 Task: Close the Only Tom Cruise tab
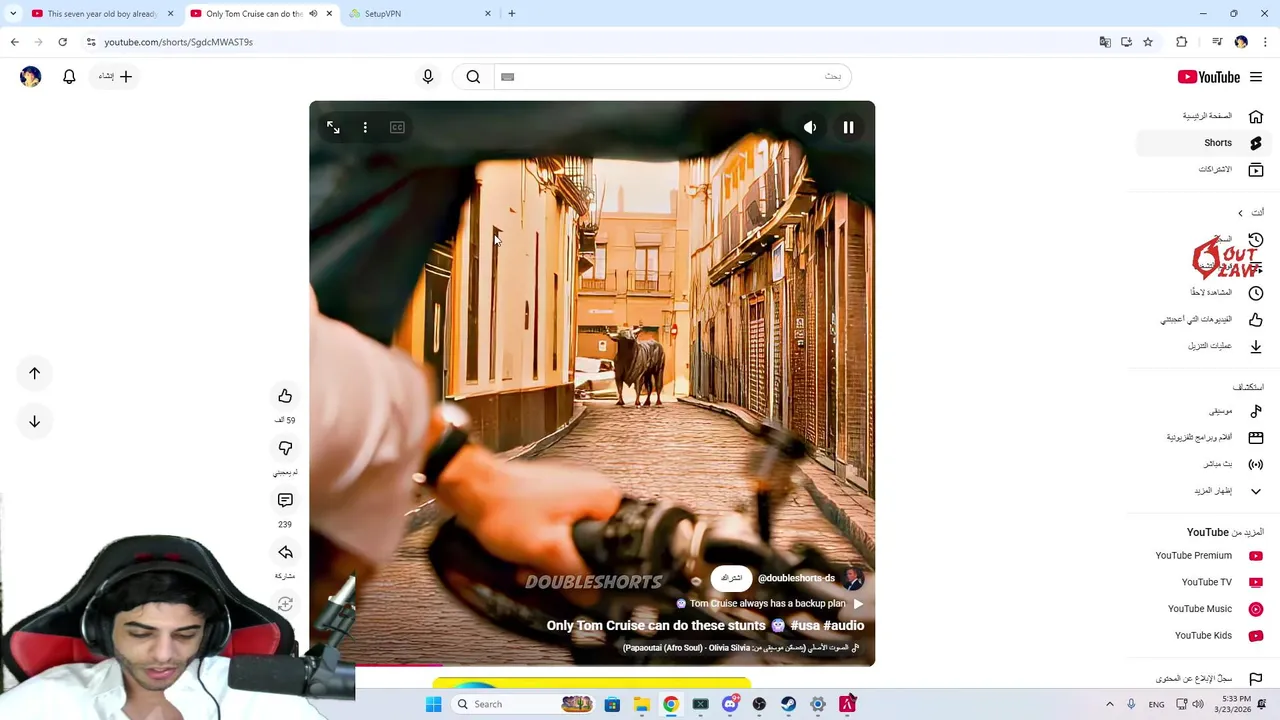[x=329, y=14]
